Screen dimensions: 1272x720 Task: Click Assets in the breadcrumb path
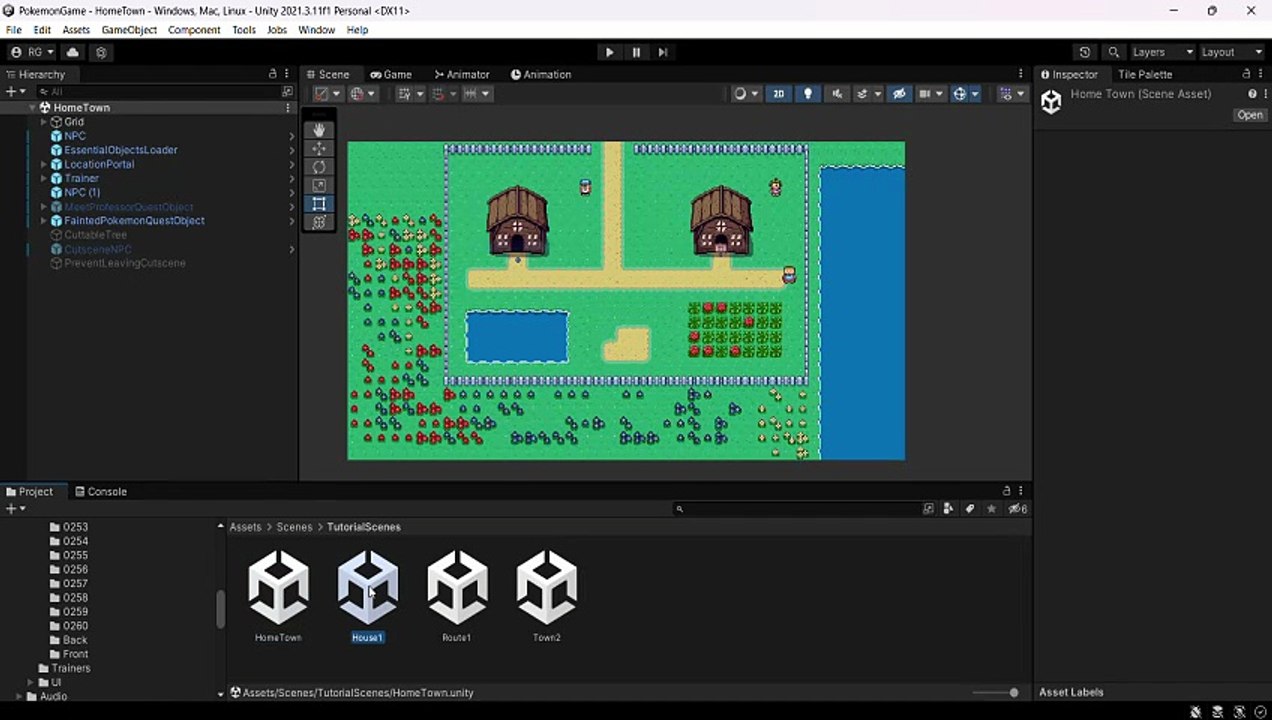(246, 527)
